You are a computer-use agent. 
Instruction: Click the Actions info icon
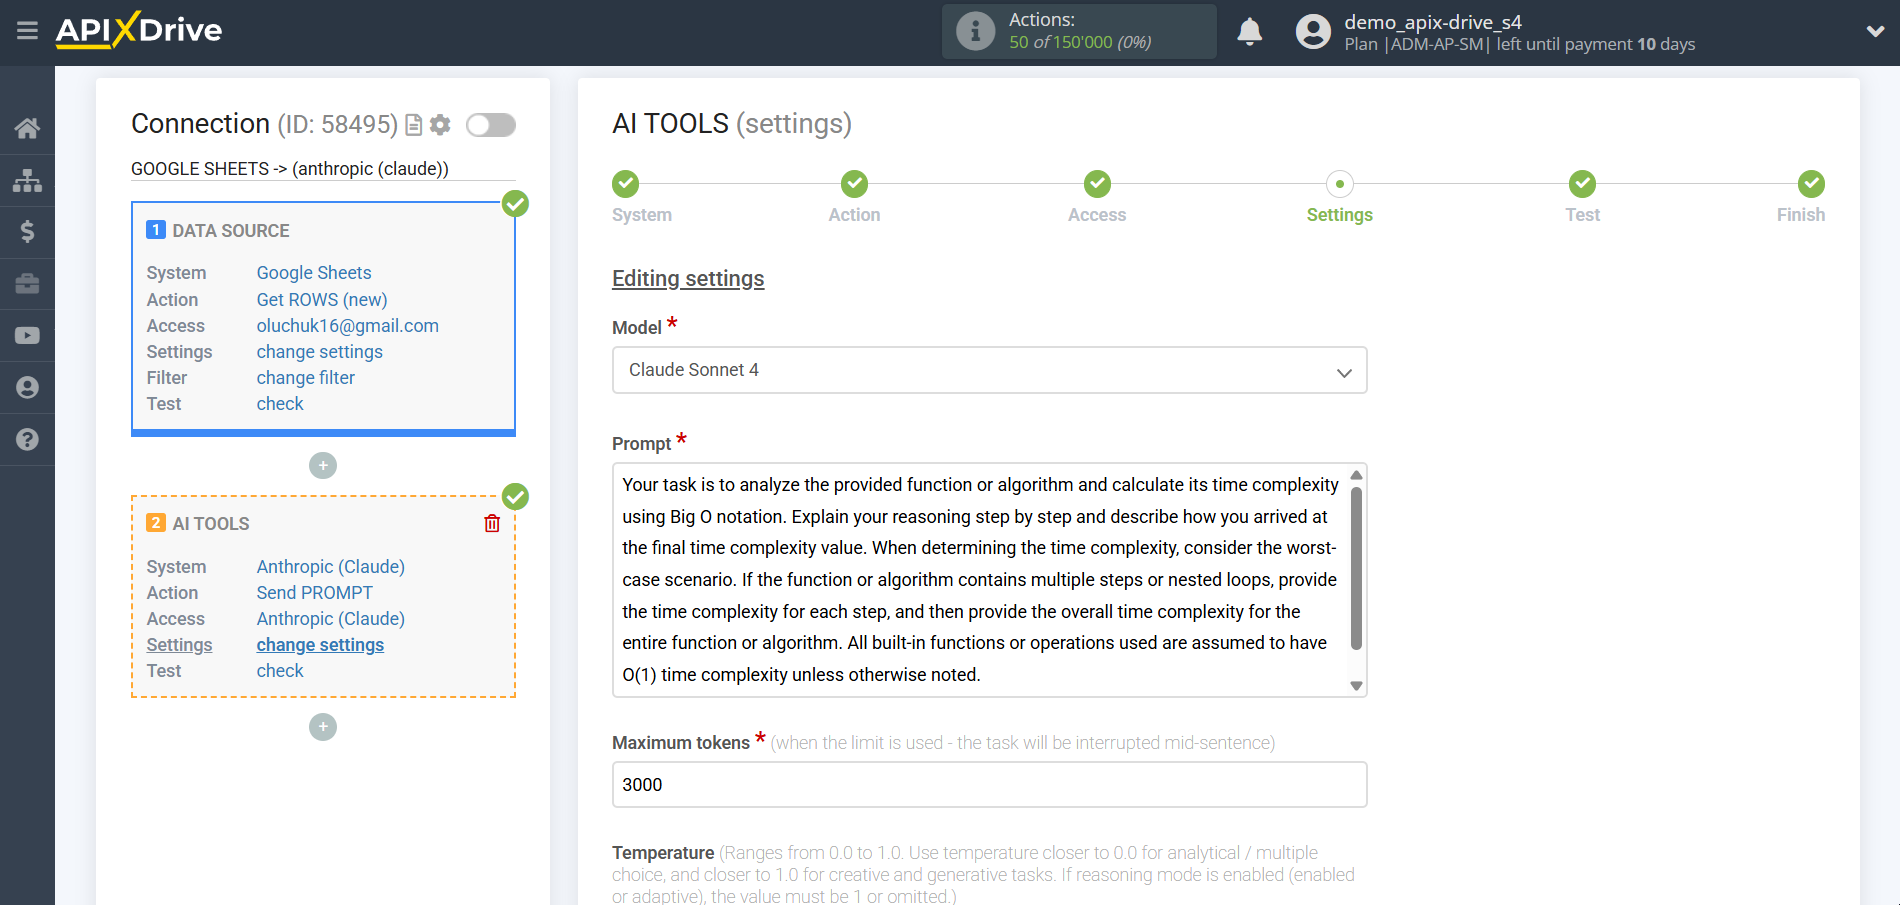pyautogui.click(x=975, y=31)
